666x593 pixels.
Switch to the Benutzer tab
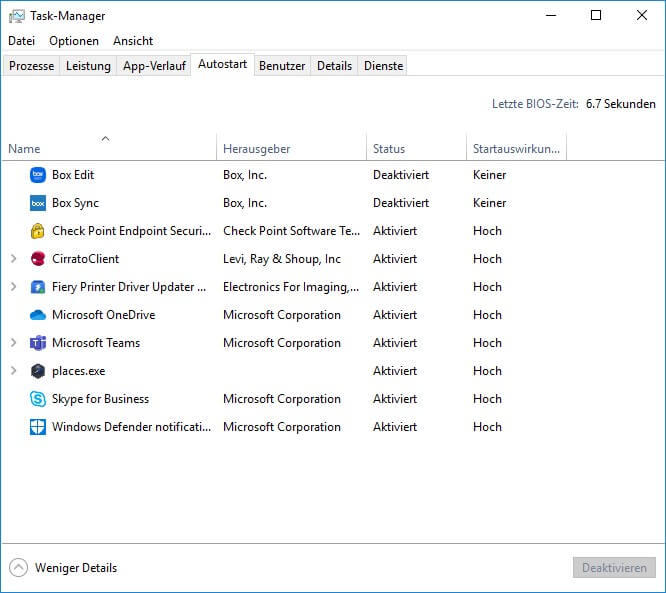pyautogui.click(x=282, y=66)
